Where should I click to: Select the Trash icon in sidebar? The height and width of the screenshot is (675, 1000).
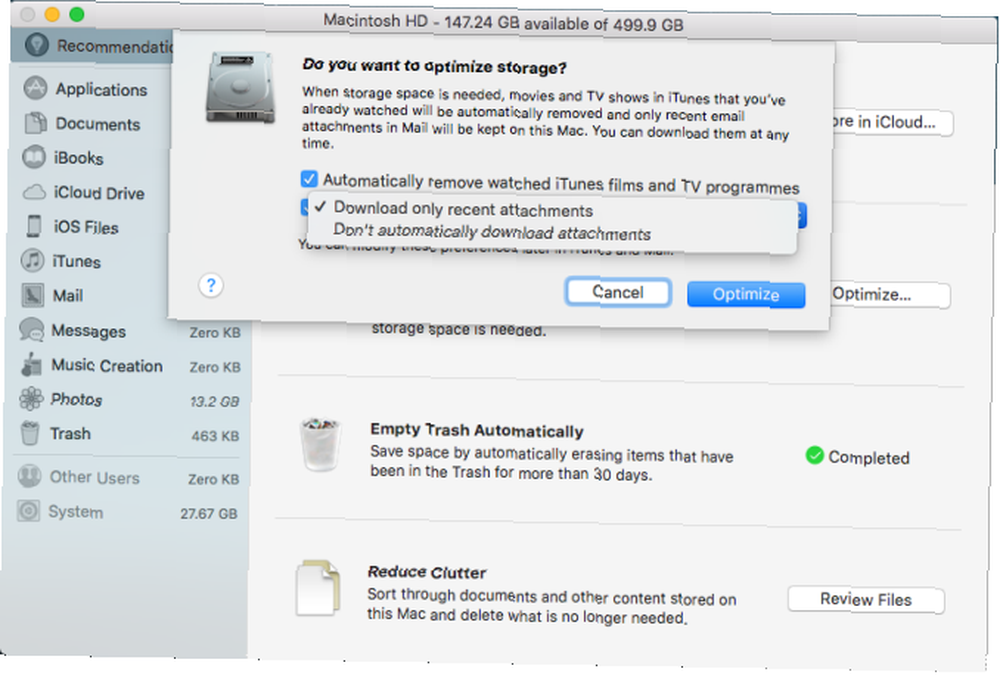pyautogui.click(x=29, y=433)
